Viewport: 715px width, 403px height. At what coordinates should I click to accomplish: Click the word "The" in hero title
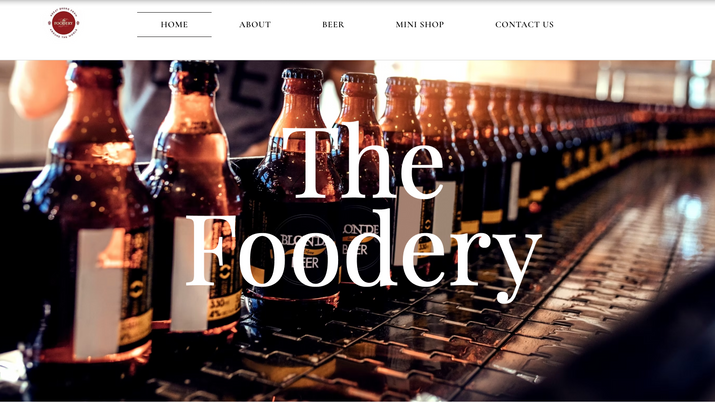click(363, 160)
